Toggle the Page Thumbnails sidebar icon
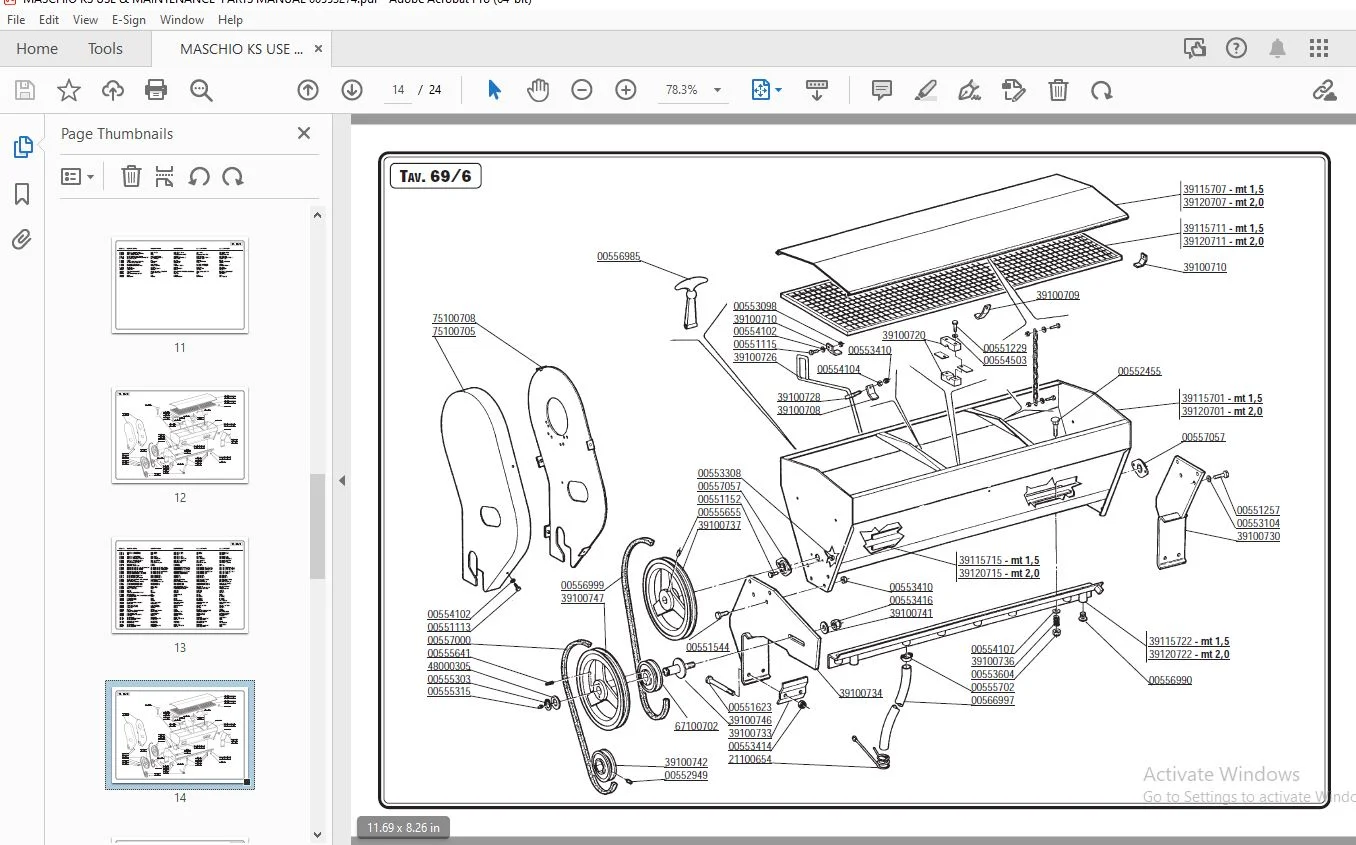Image resolution: width=1356 pixels, height=845 pixels. [22, 147]
